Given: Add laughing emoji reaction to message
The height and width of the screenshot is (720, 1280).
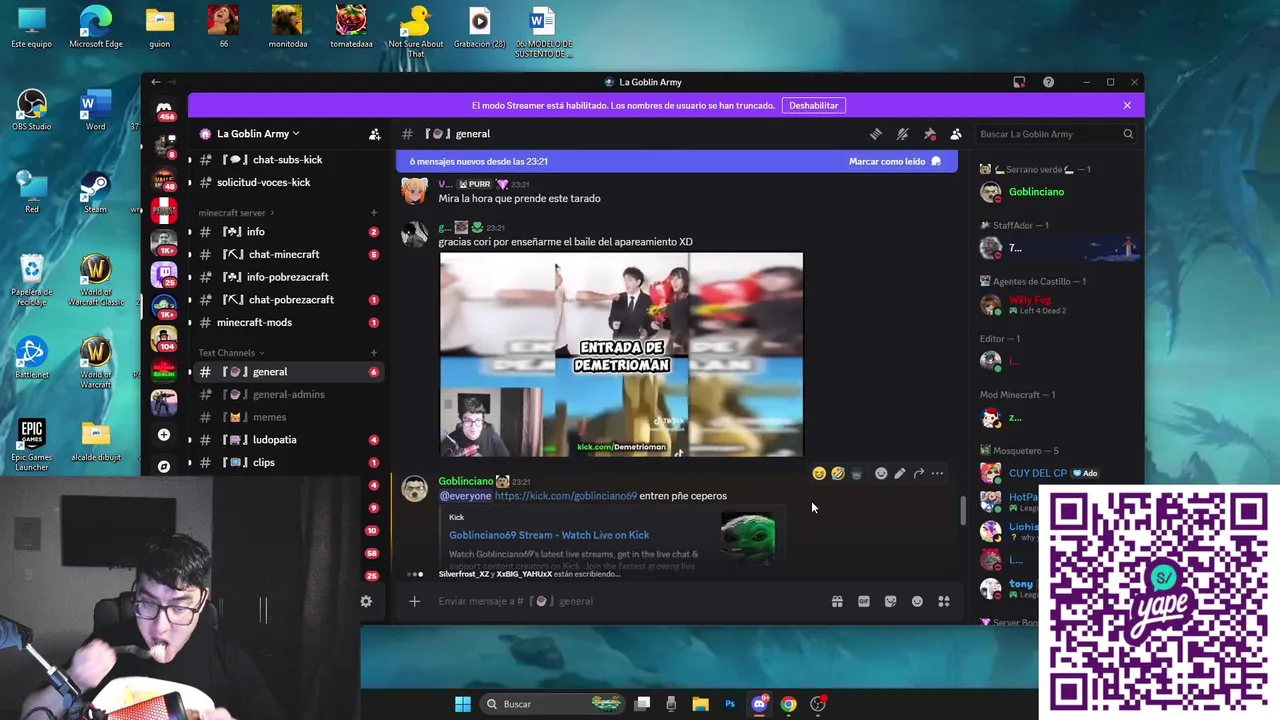Looking at the screenshot, I should click(819, 473).
